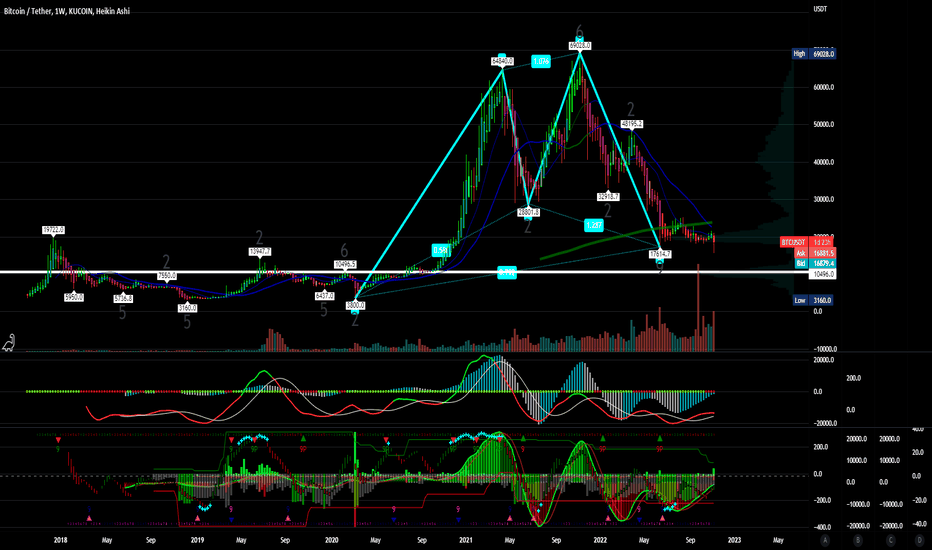932x550 pixels.
Task: Click the 2023 time axis label
Action: tap(735, 540)
